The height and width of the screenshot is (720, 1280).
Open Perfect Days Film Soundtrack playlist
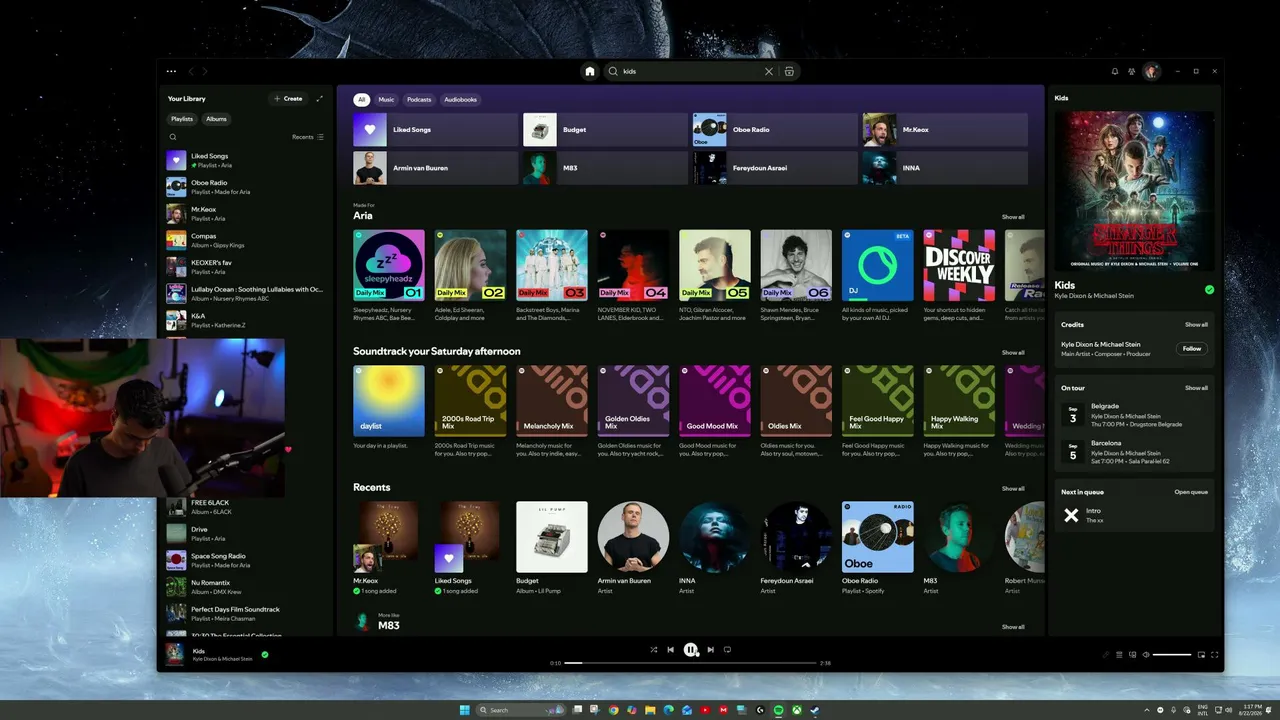tap(245, 613)
